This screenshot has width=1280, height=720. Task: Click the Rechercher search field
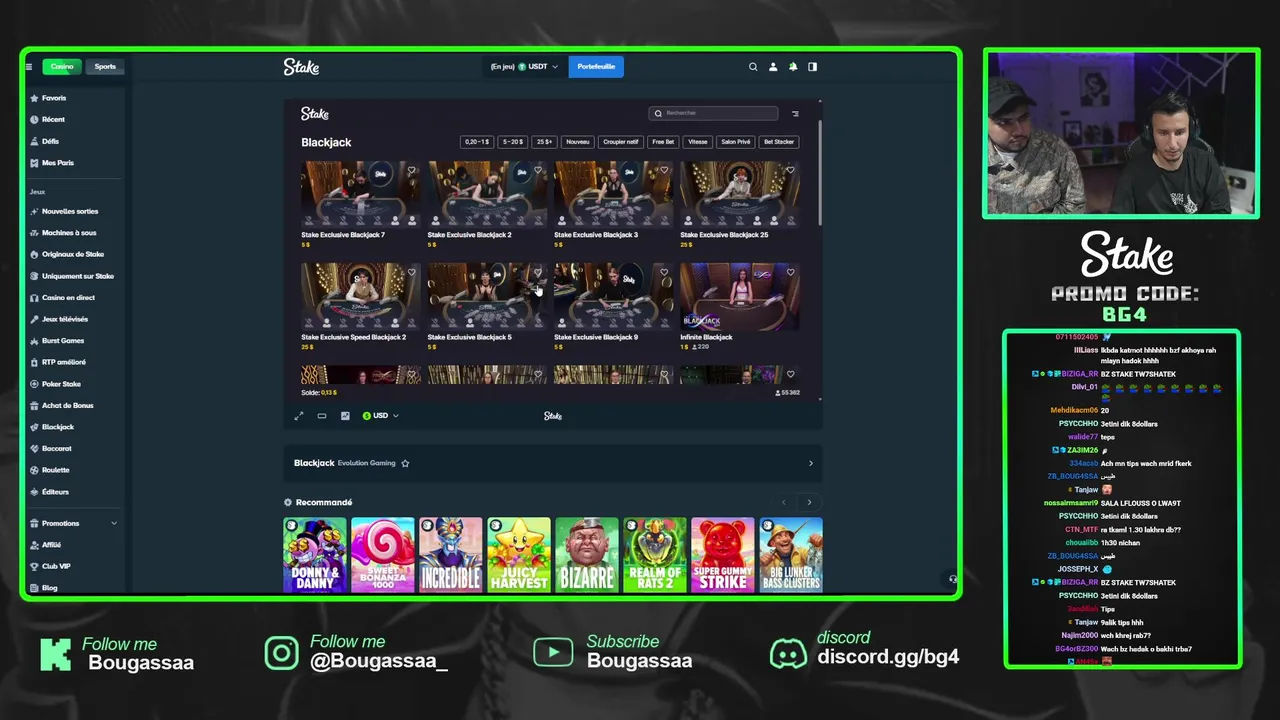pyautogui.click(x=713, y=113)
